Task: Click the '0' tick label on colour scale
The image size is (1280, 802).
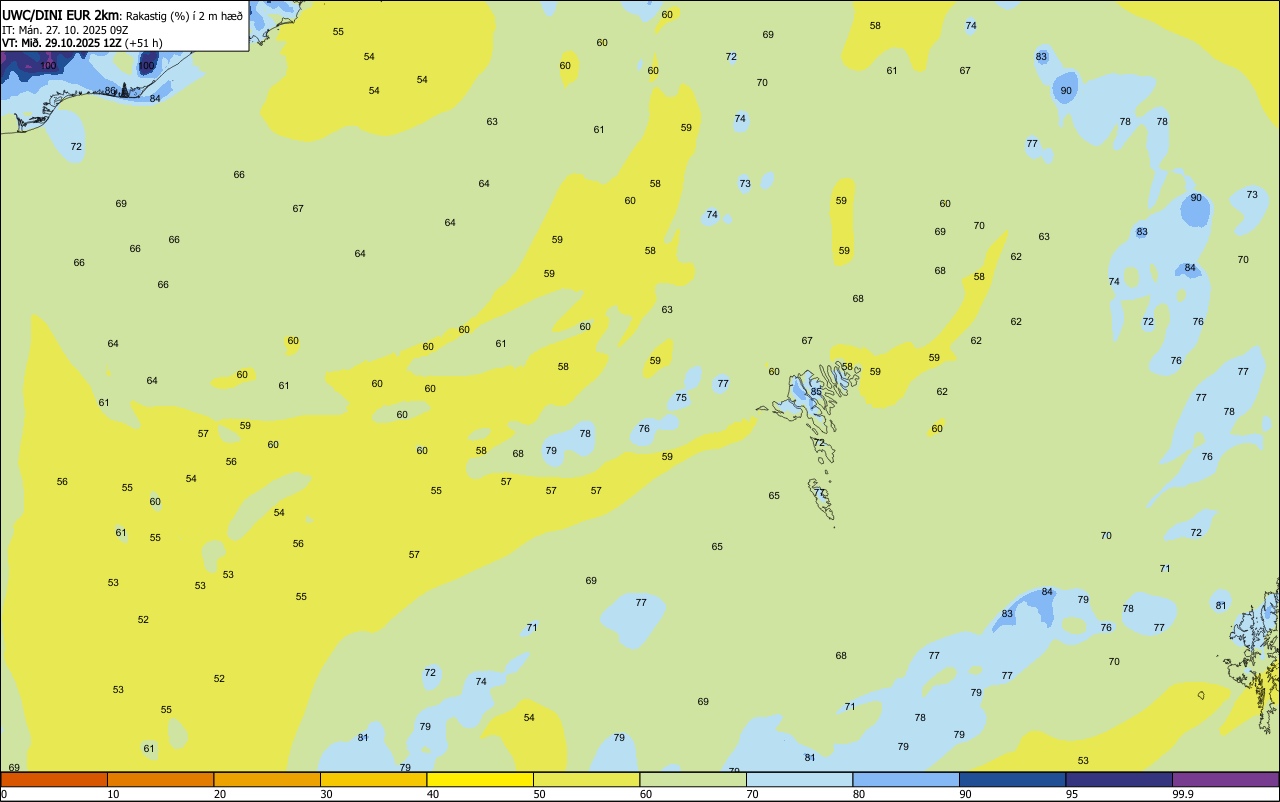Action: tap(4, 794)
